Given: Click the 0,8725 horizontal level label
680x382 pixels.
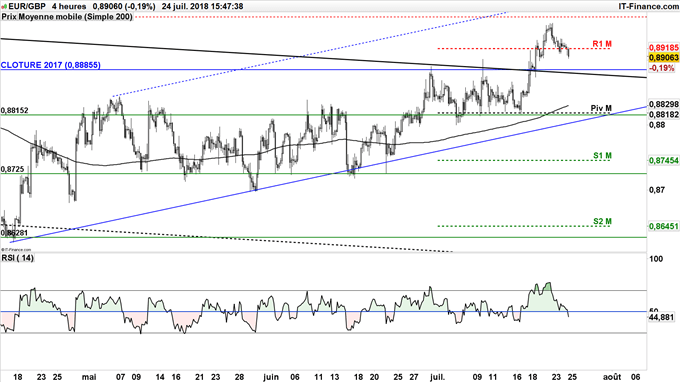Looking at the screenshot, I should pyautogui.click(x=12, y=169).
